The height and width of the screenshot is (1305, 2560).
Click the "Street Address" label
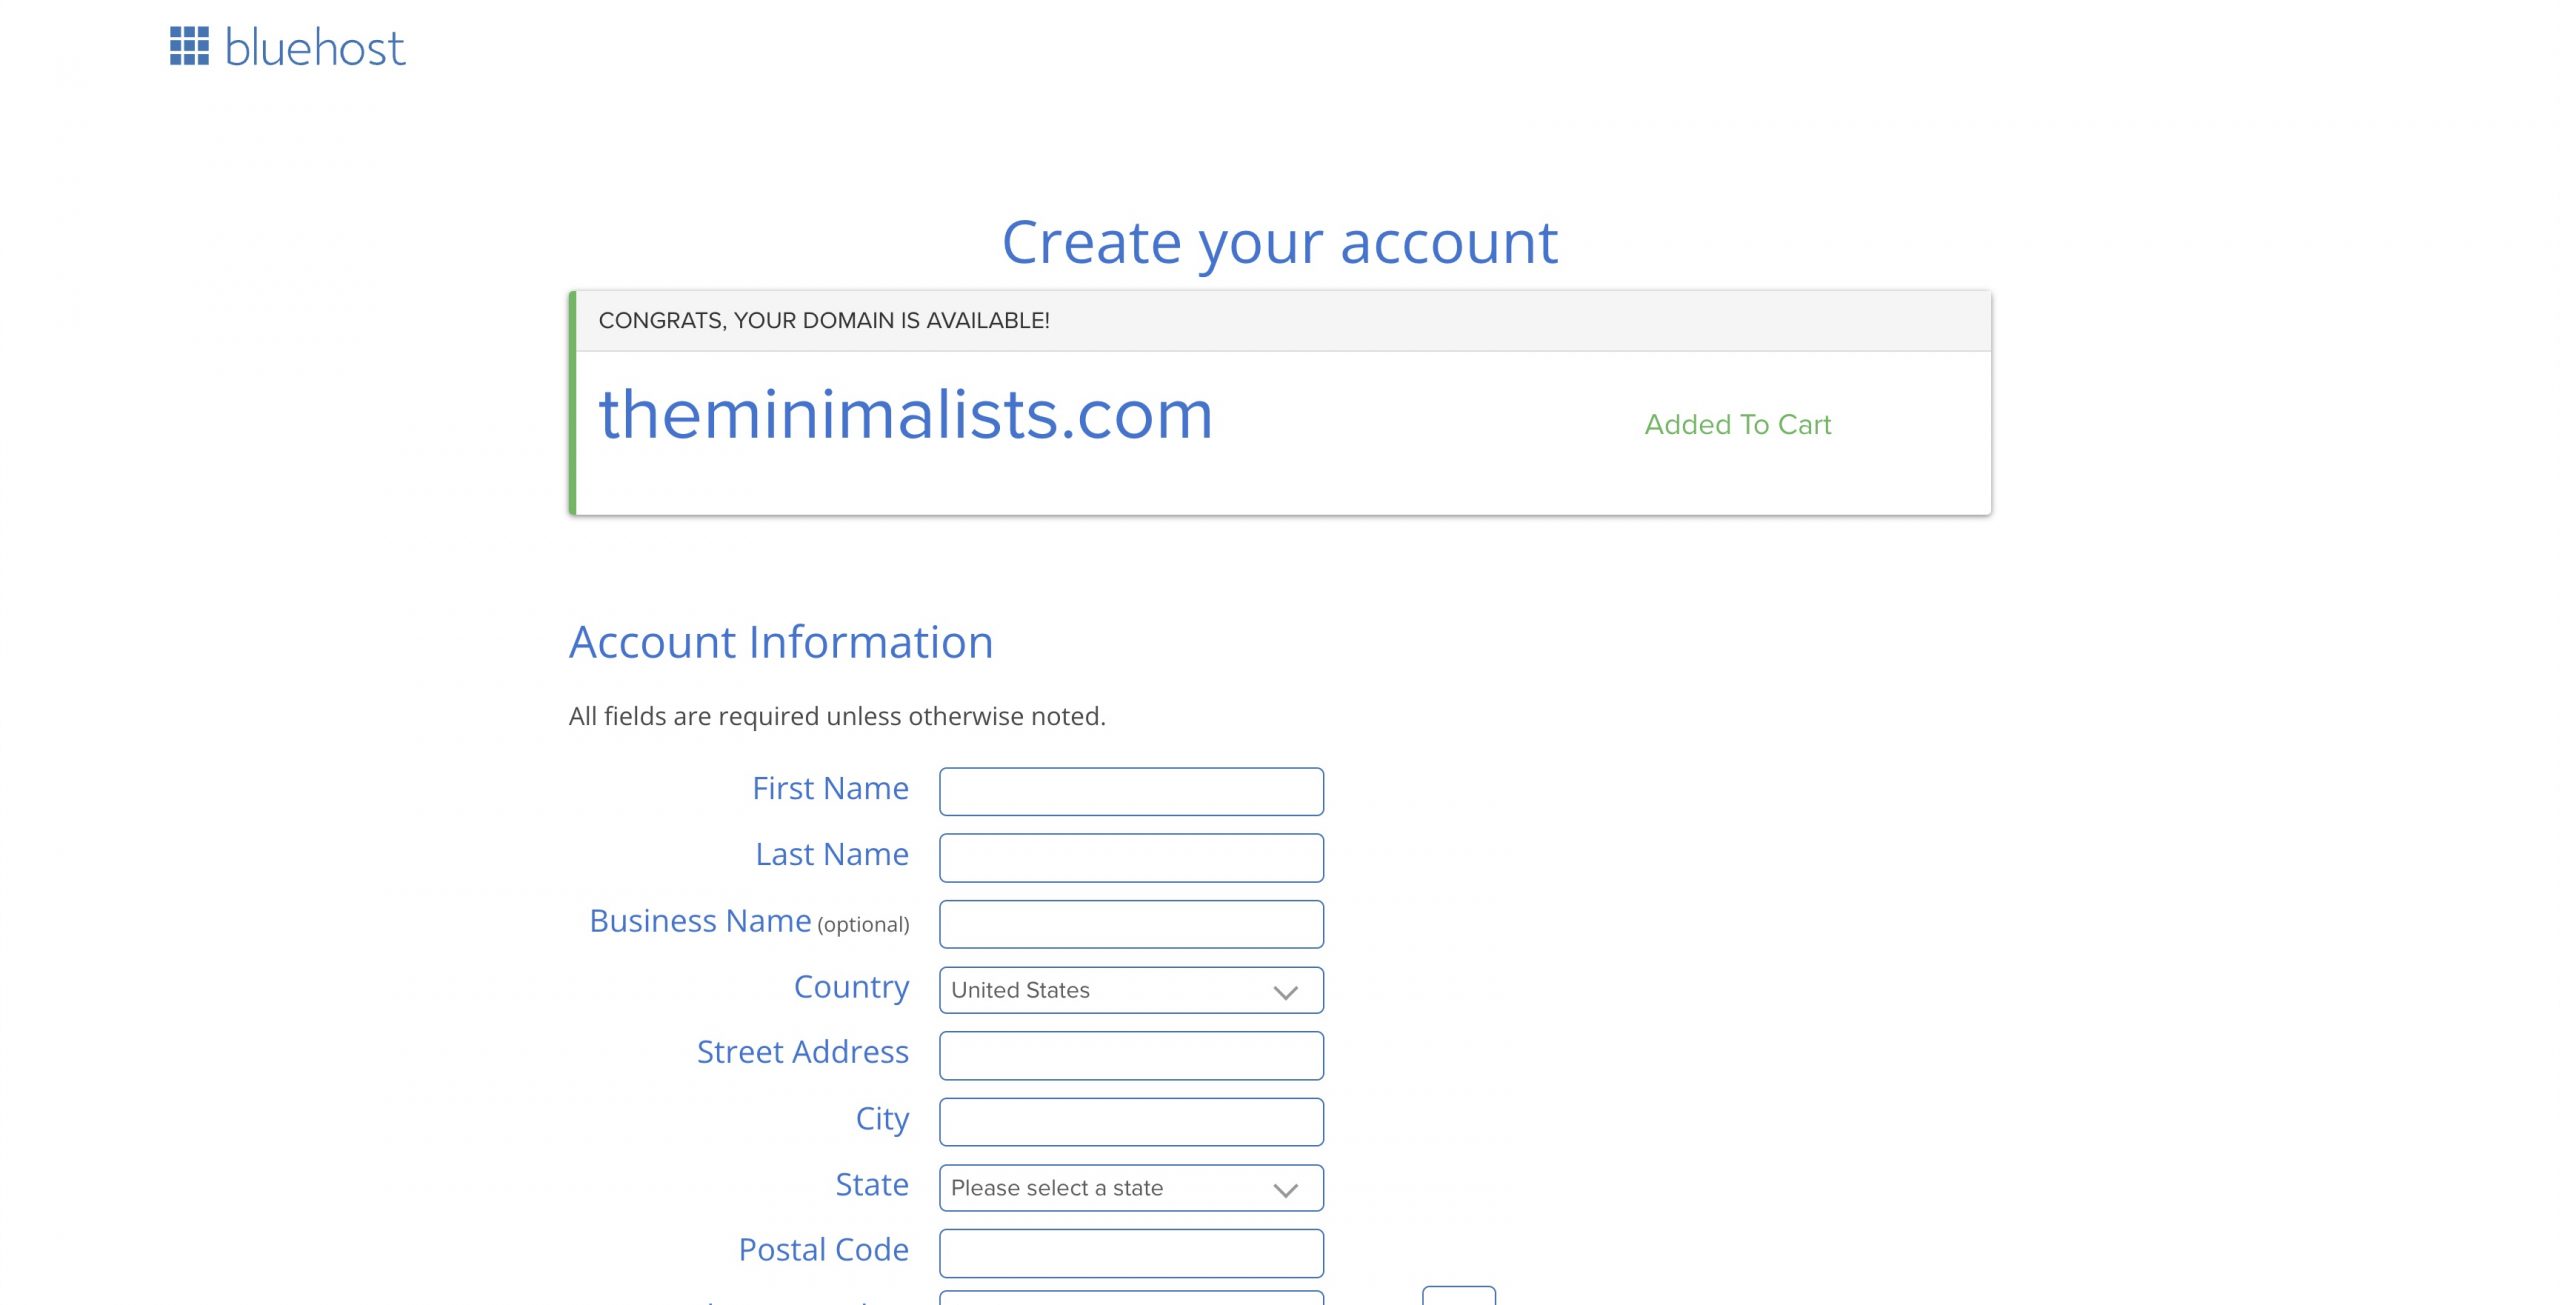(x=802, y=1052)
